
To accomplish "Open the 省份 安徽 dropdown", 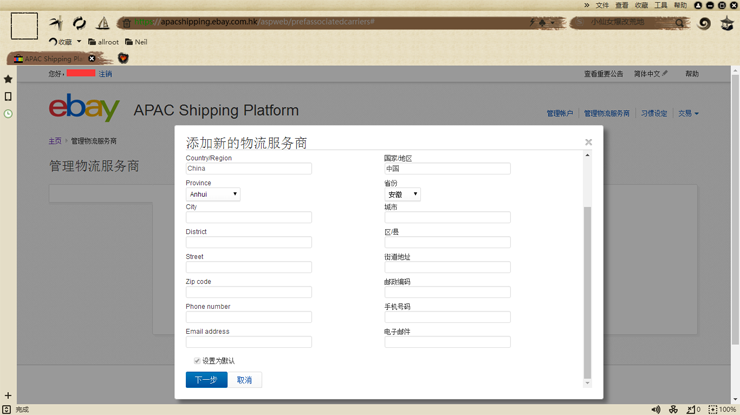I will pos(402,194).
